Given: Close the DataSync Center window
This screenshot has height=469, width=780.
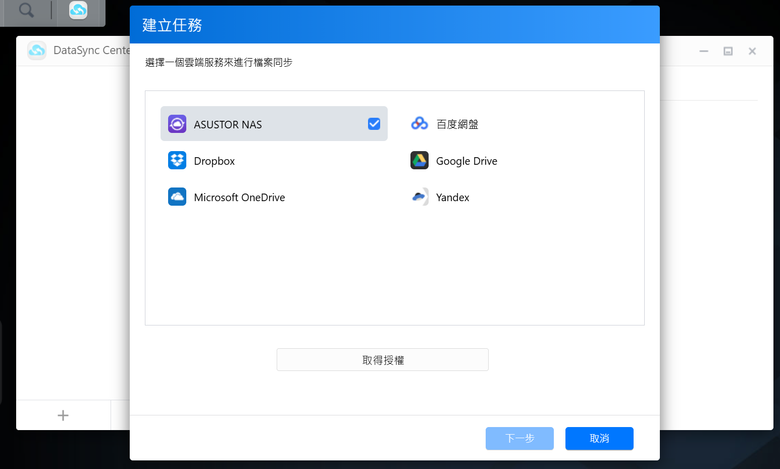Looking at the screenshot, I should [752, 51].
